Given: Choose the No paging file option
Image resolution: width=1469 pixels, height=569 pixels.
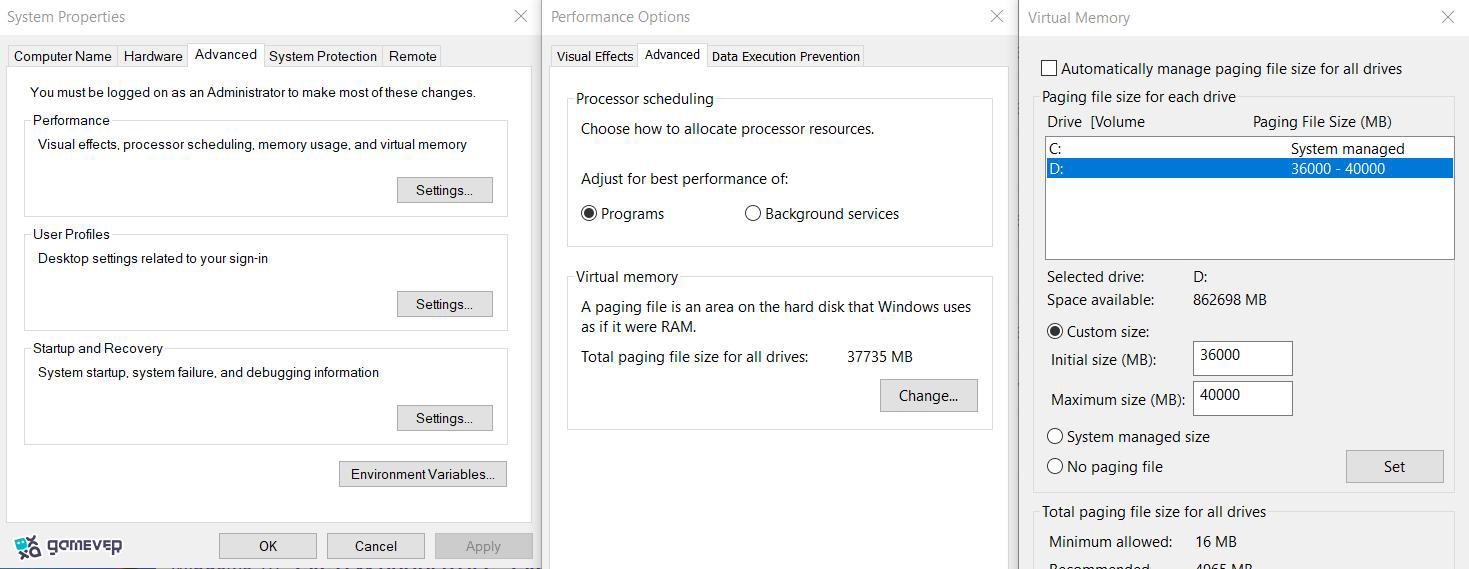Looking at the screenshot, I should click(1105, 466).
